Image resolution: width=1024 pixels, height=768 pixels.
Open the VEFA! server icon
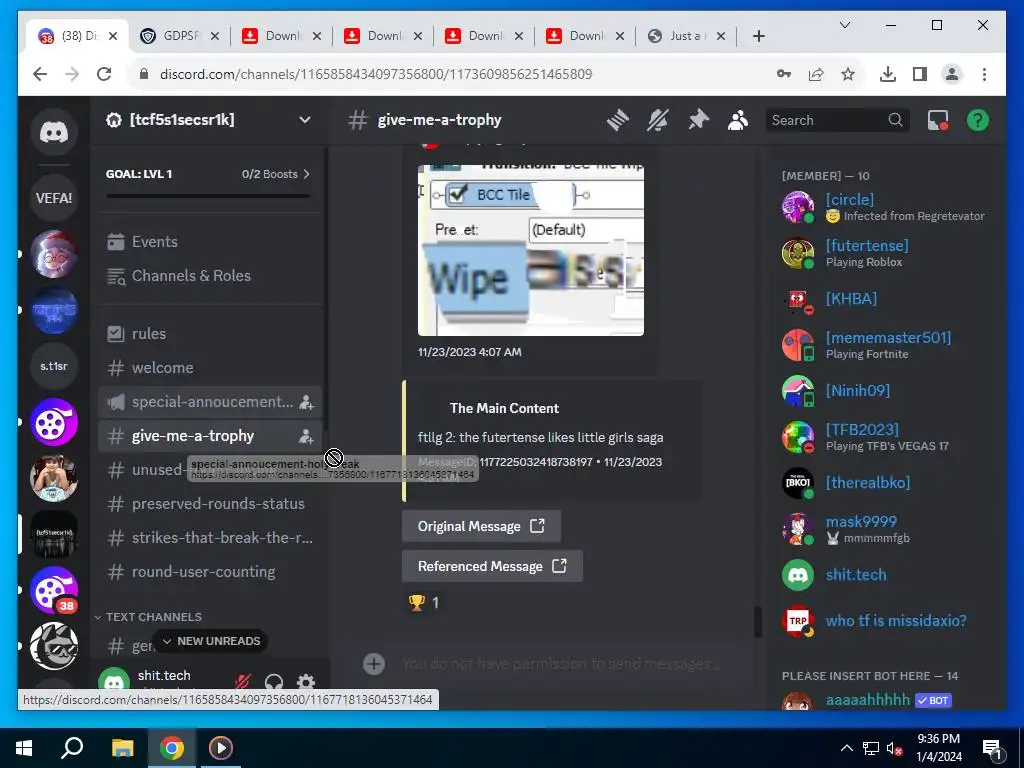(54, 198)
